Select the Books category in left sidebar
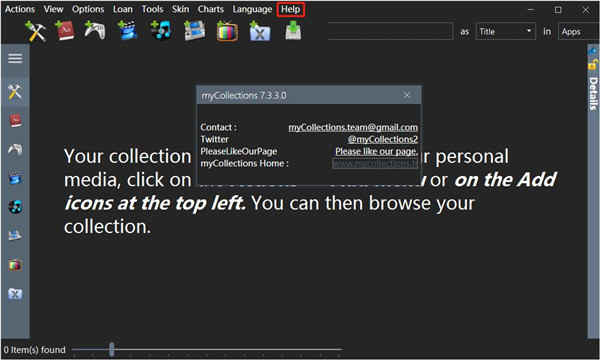 (x=15, y=121)
